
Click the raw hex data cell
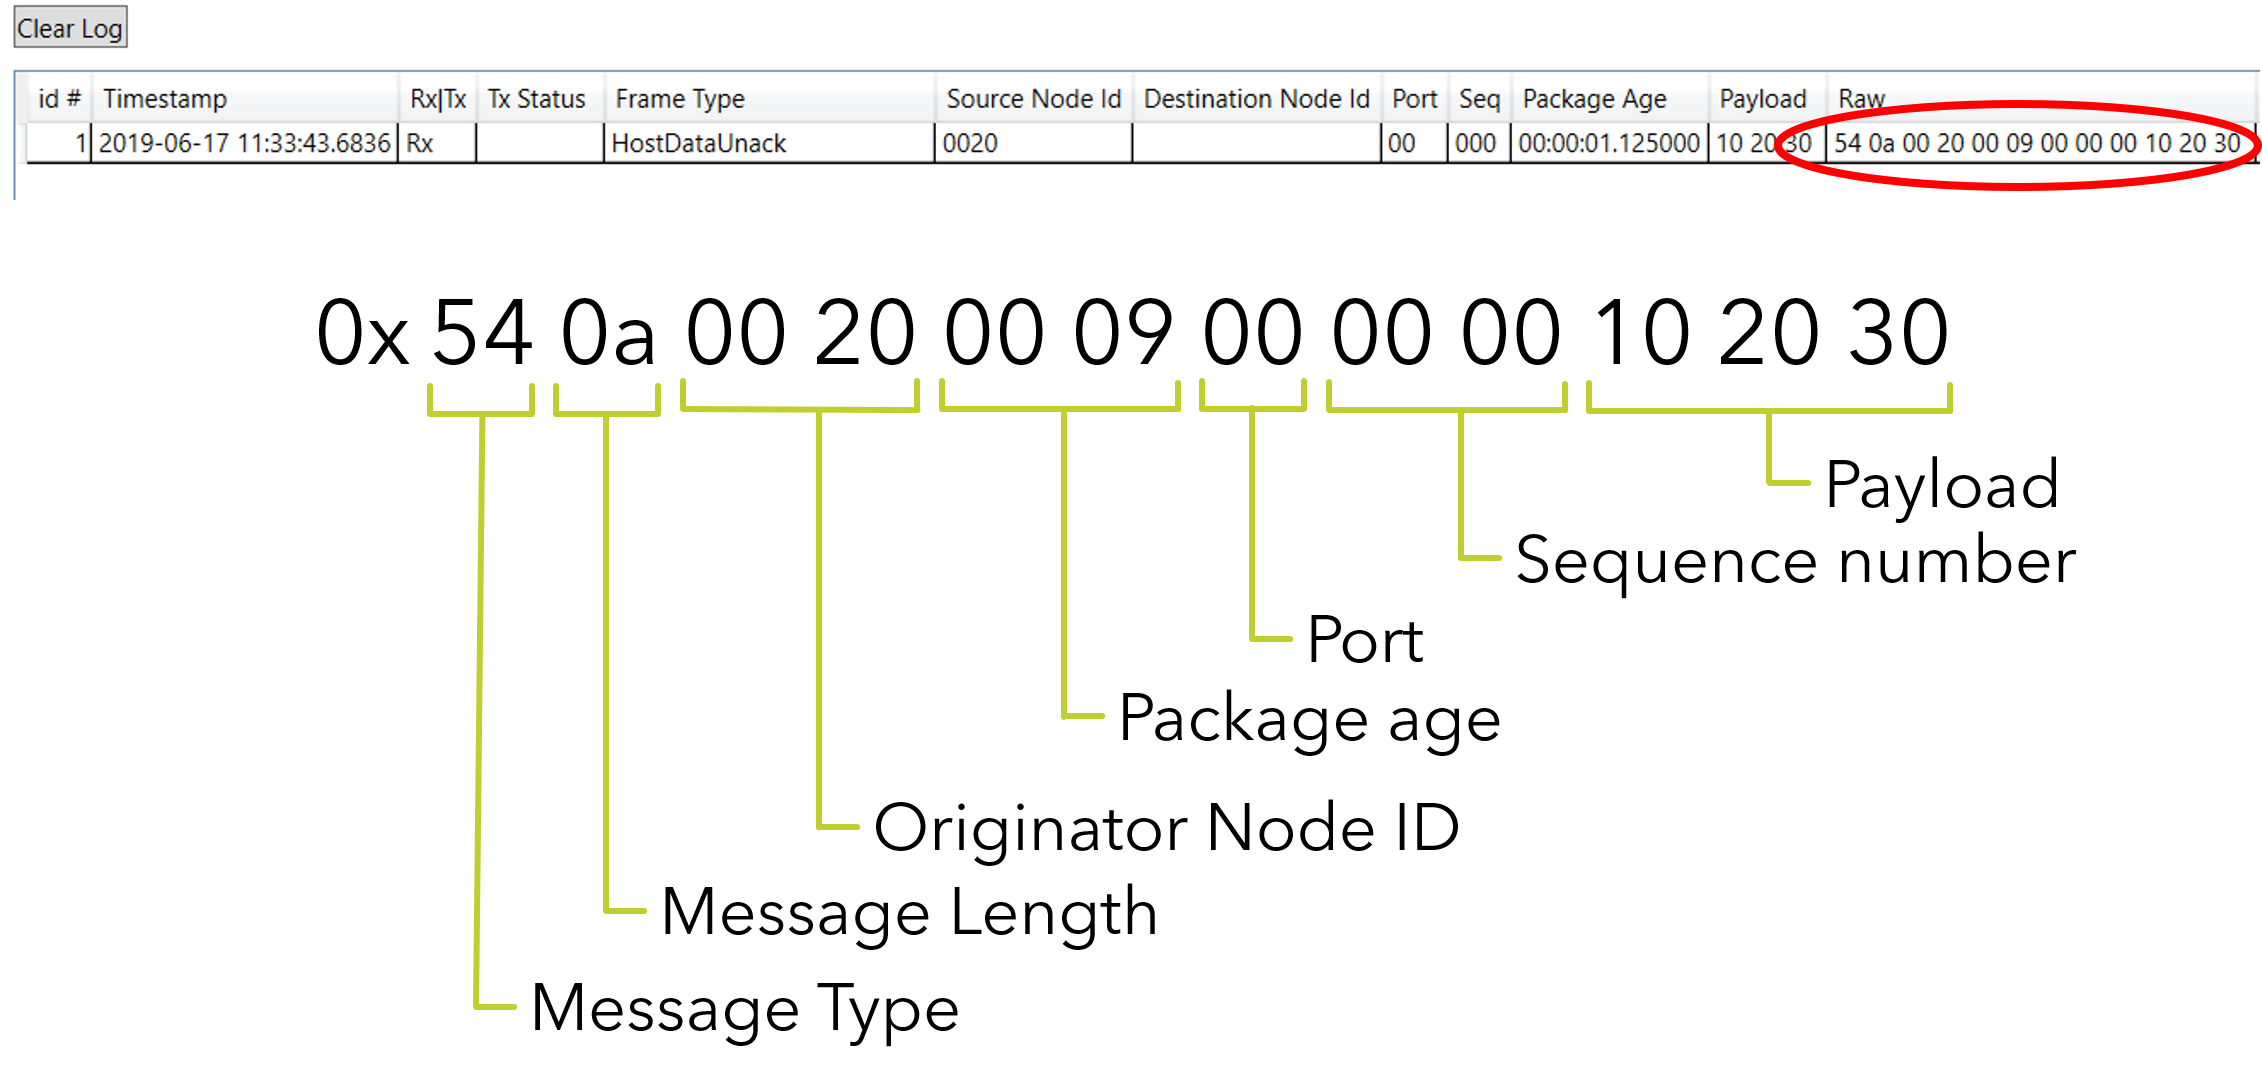click(2040, 143)
